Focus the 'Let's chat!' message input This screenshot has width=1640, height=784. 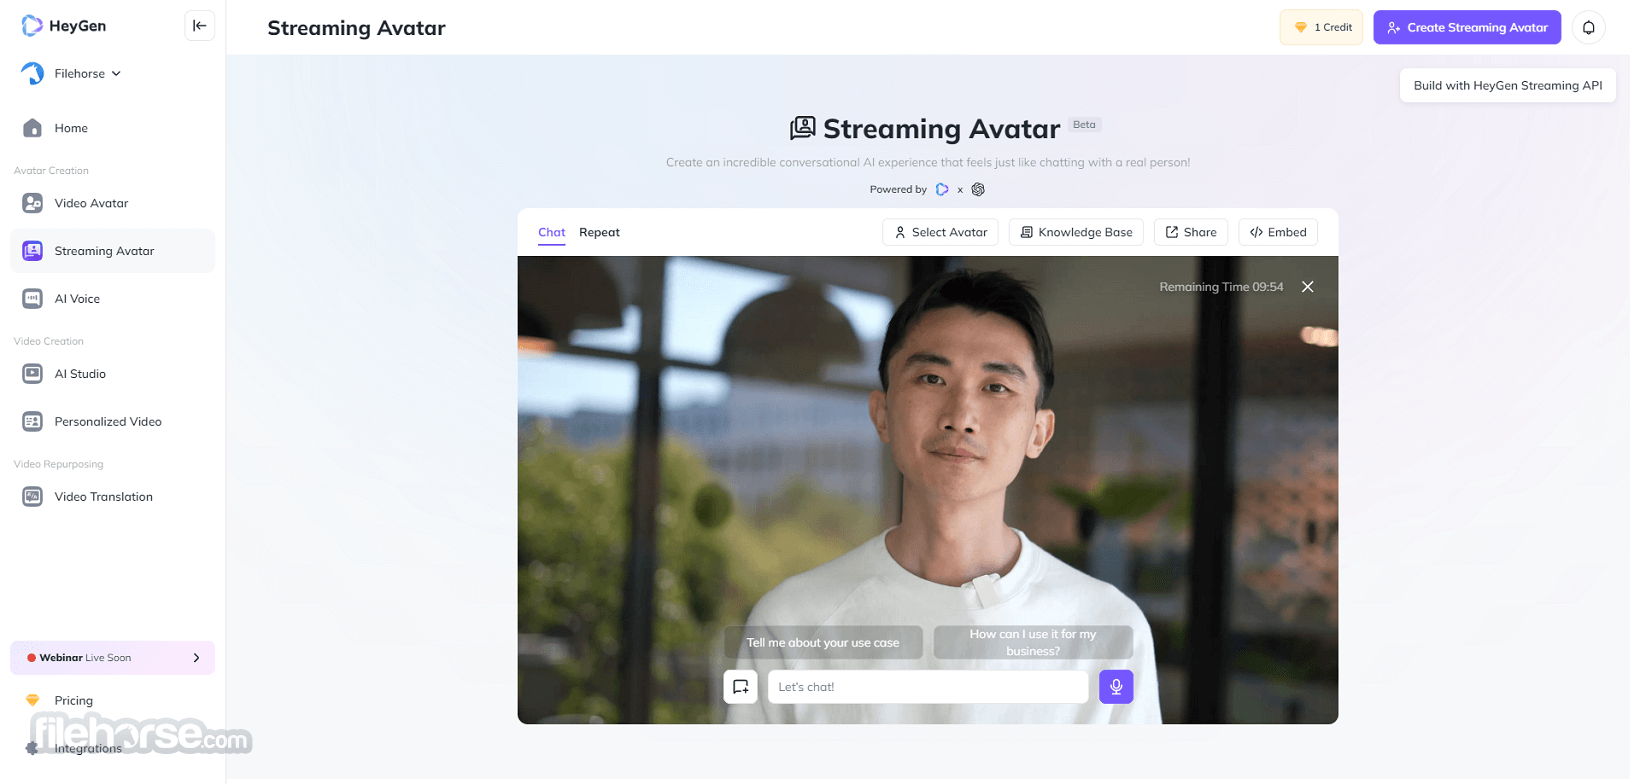point(928,687)
